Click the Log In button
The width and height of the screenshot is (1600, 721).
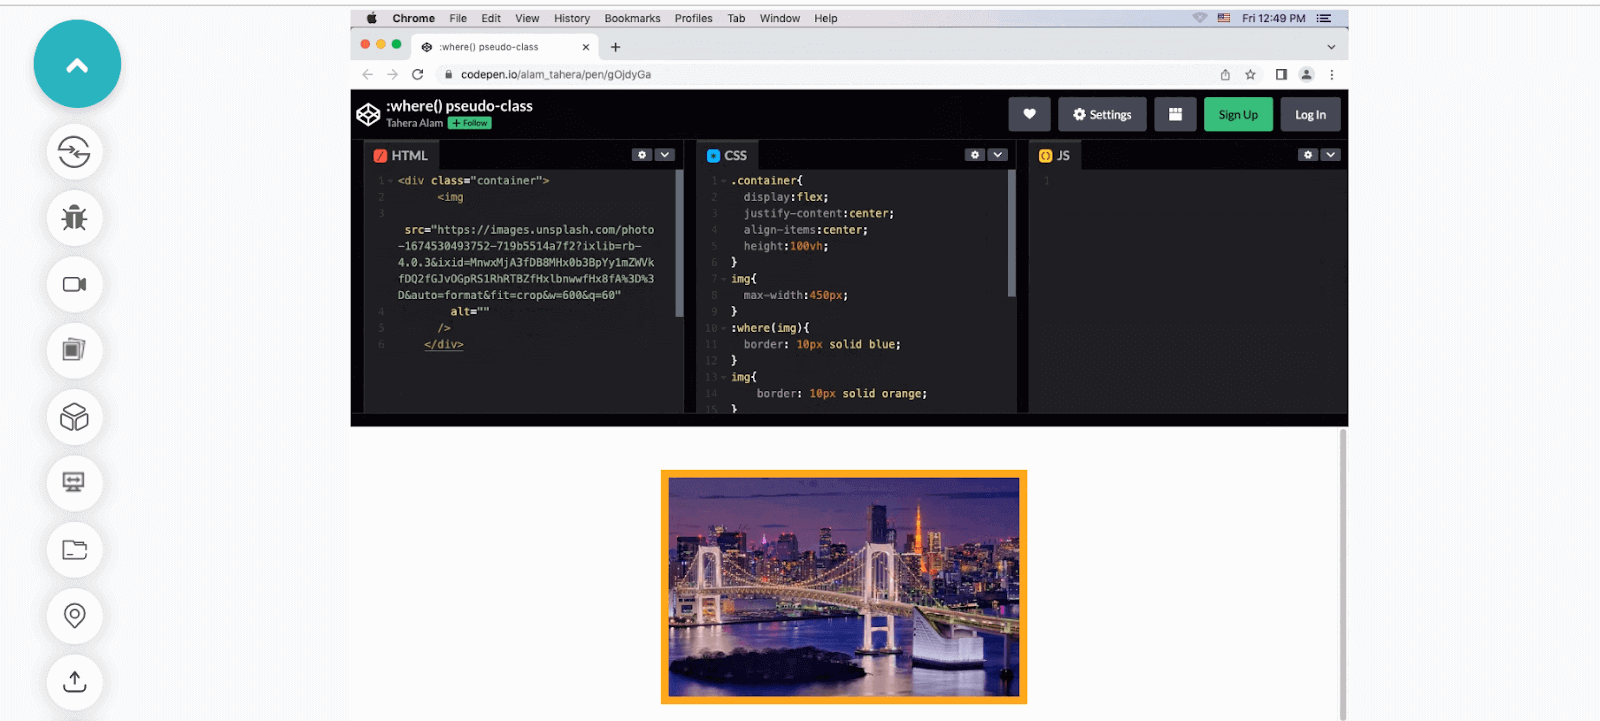(1310, 114)
